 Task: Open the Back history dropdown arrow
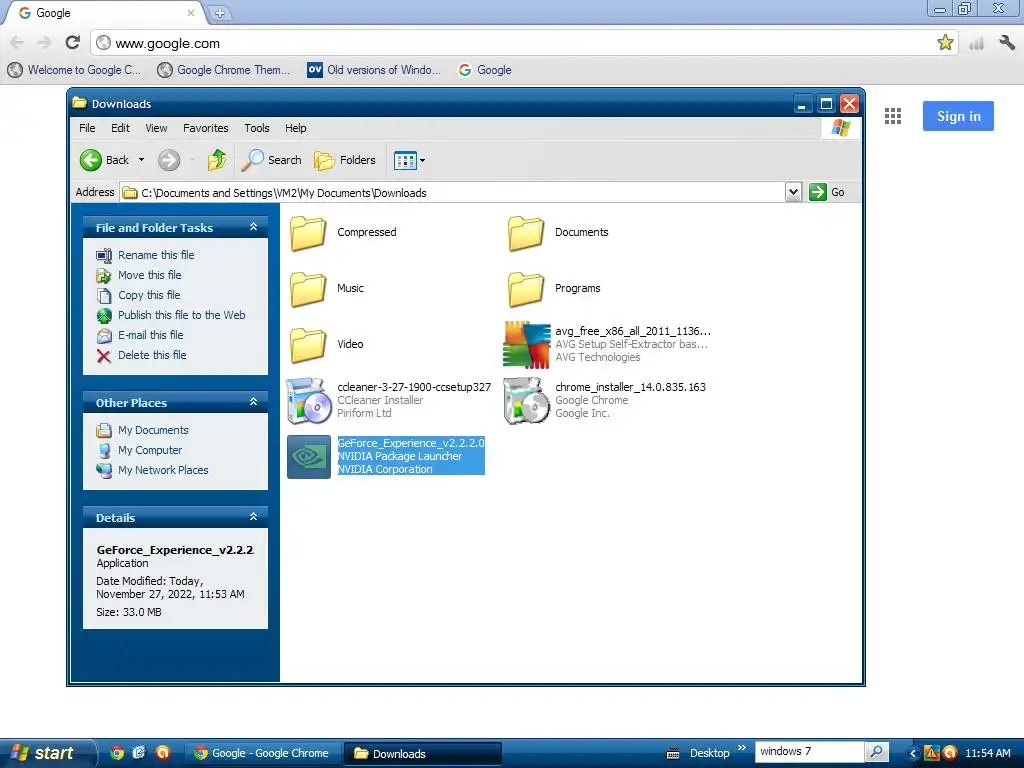coord(141,160)
